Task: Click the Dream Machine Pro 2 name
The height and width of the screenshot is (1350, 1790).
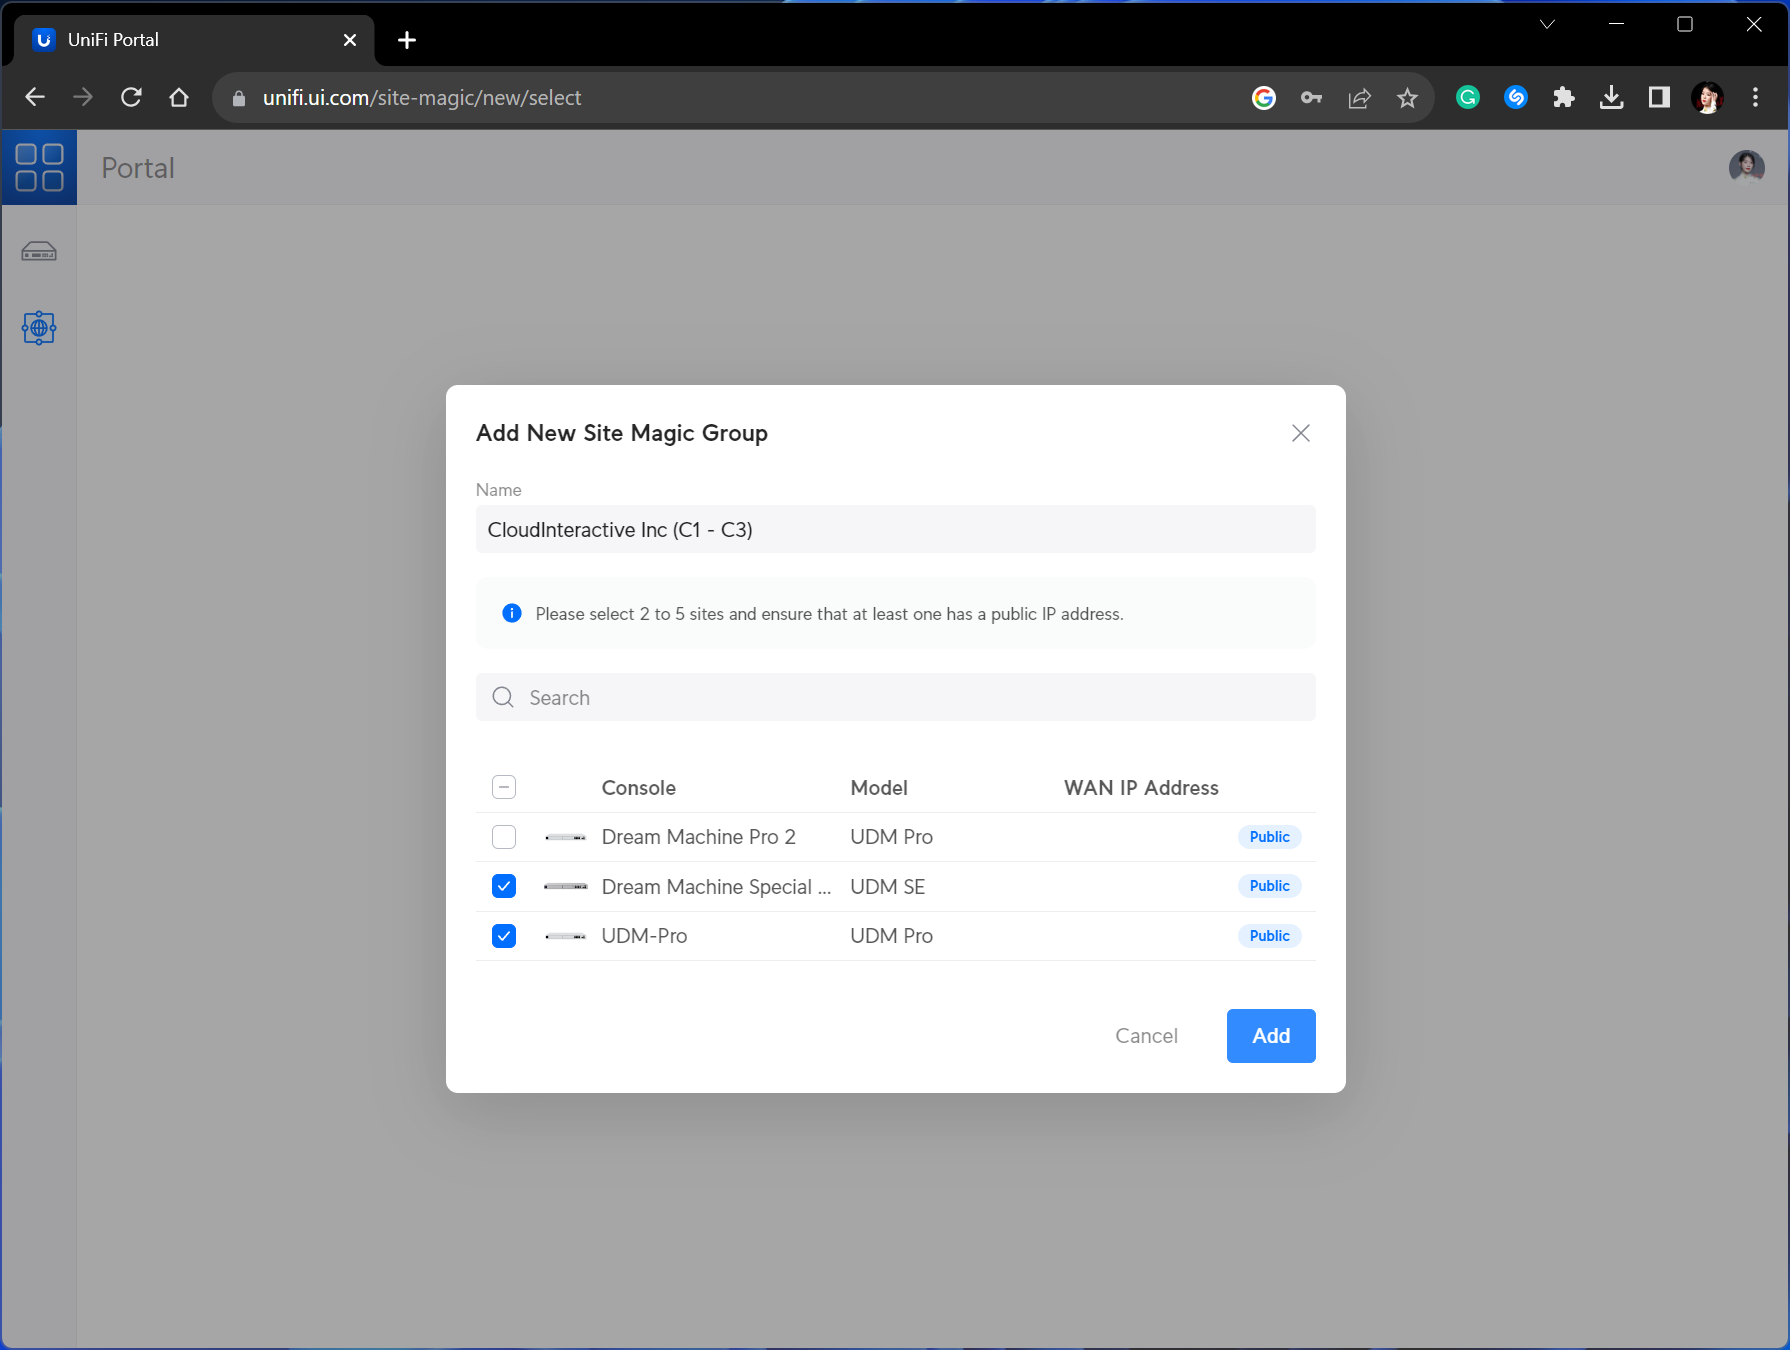Action: tap(698, 837)
